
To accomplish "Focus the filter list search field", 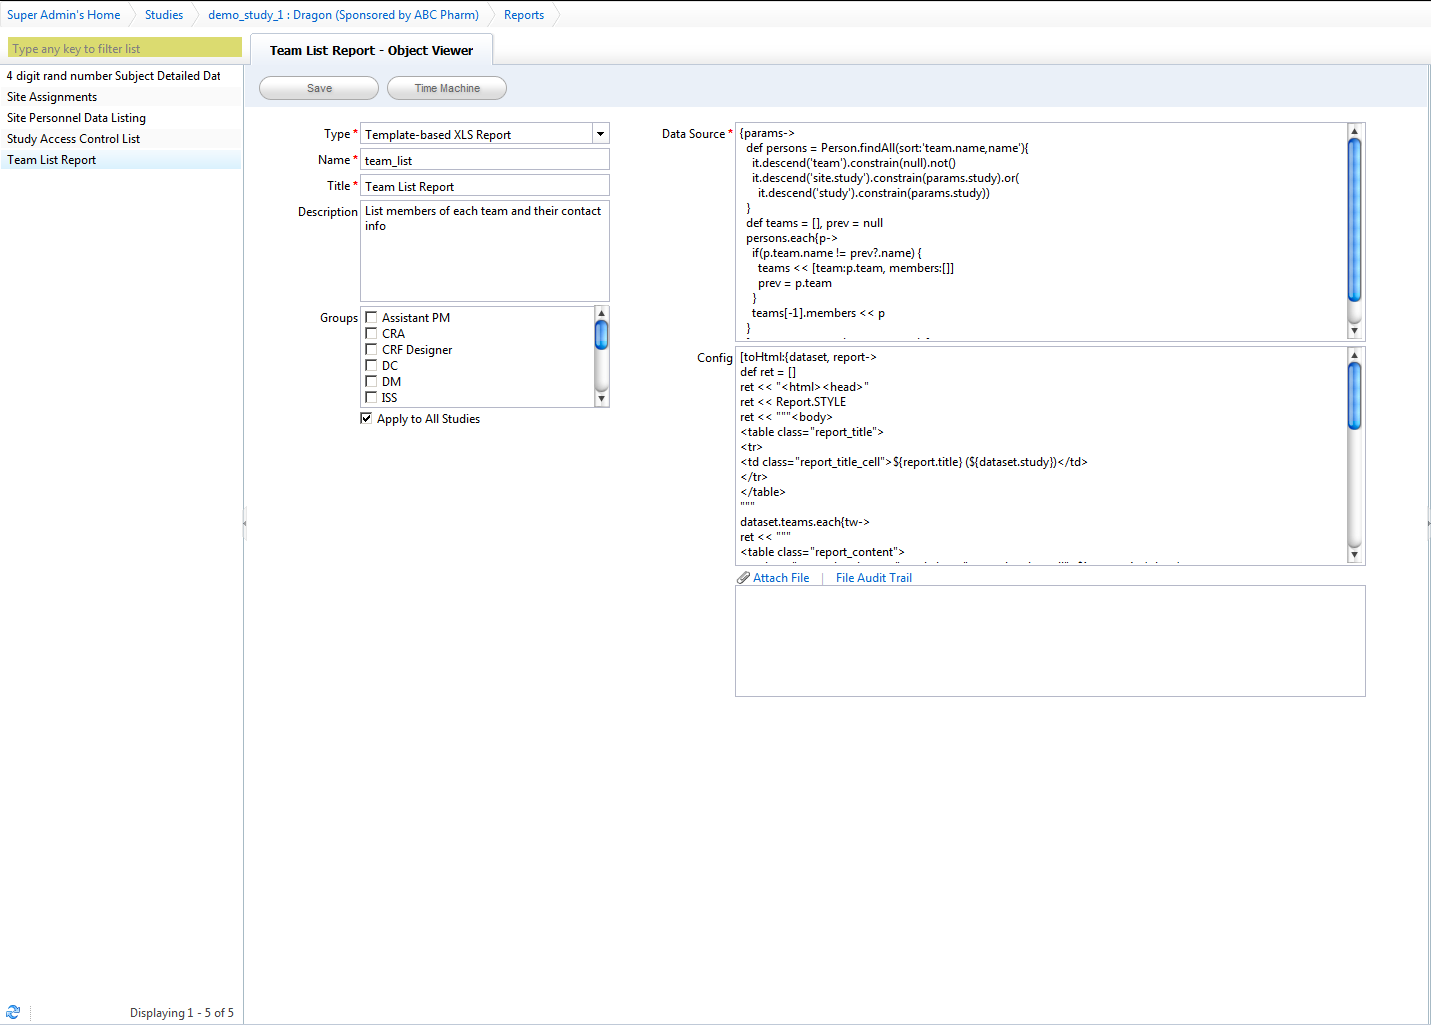I will pyautogui.click(x=125, y=48).
